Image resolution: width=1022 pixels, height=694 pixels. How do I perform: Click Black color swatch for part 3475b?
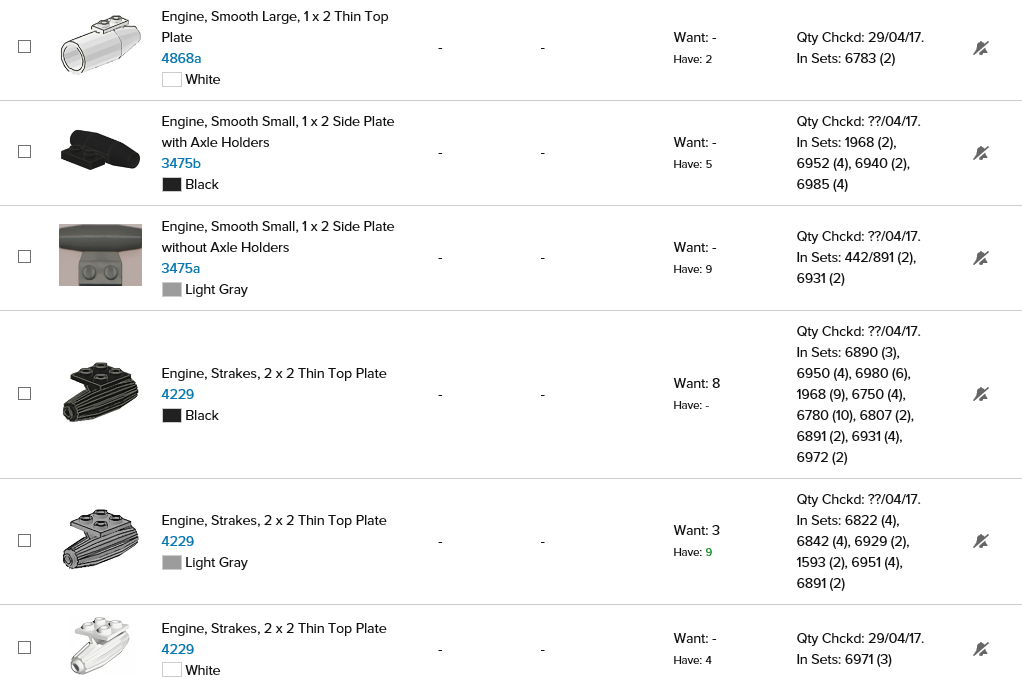(x=171, y=185)
